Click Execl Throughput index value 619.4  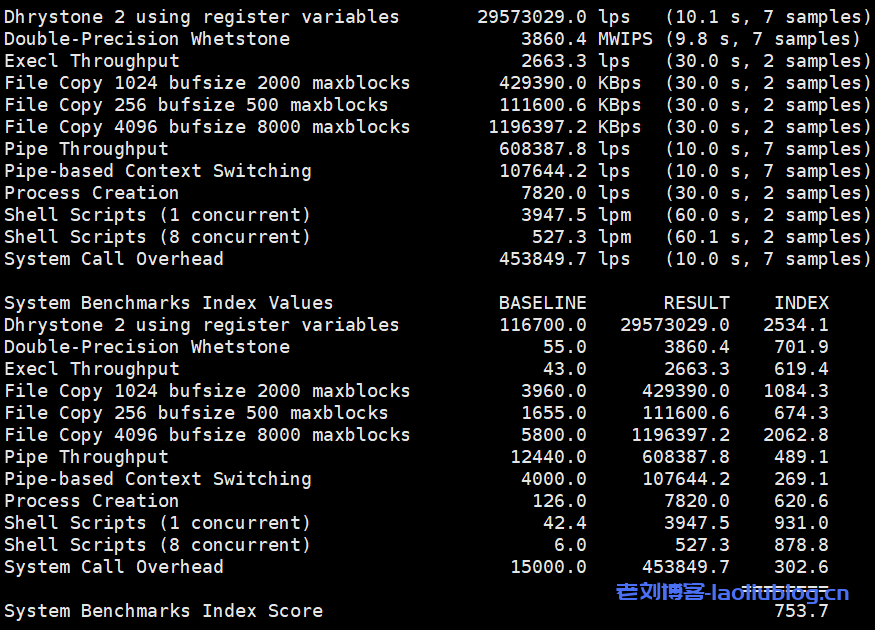[801, 369]
